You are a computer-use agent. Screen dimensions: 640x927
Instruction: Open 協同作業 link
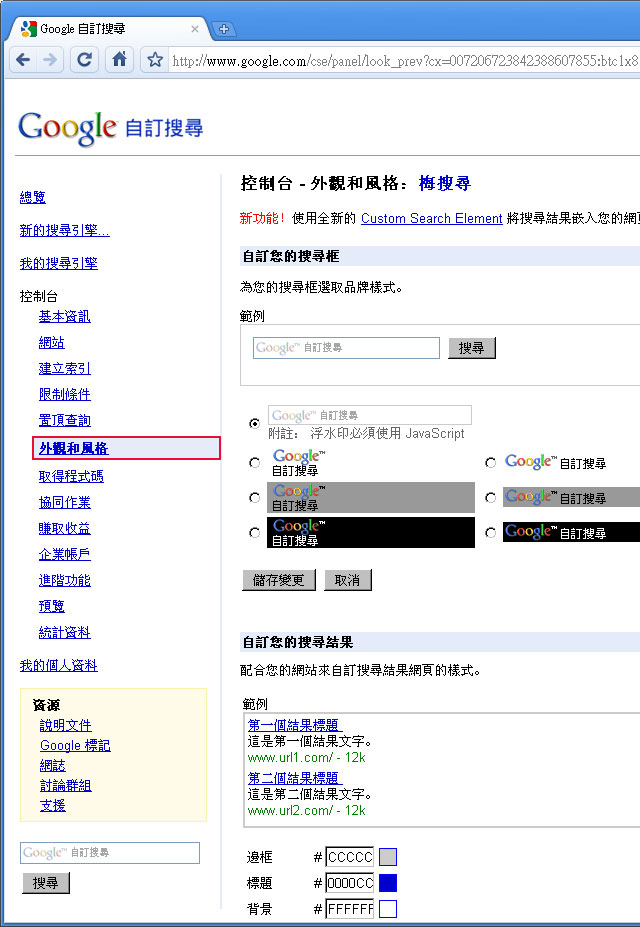(64, 502)
